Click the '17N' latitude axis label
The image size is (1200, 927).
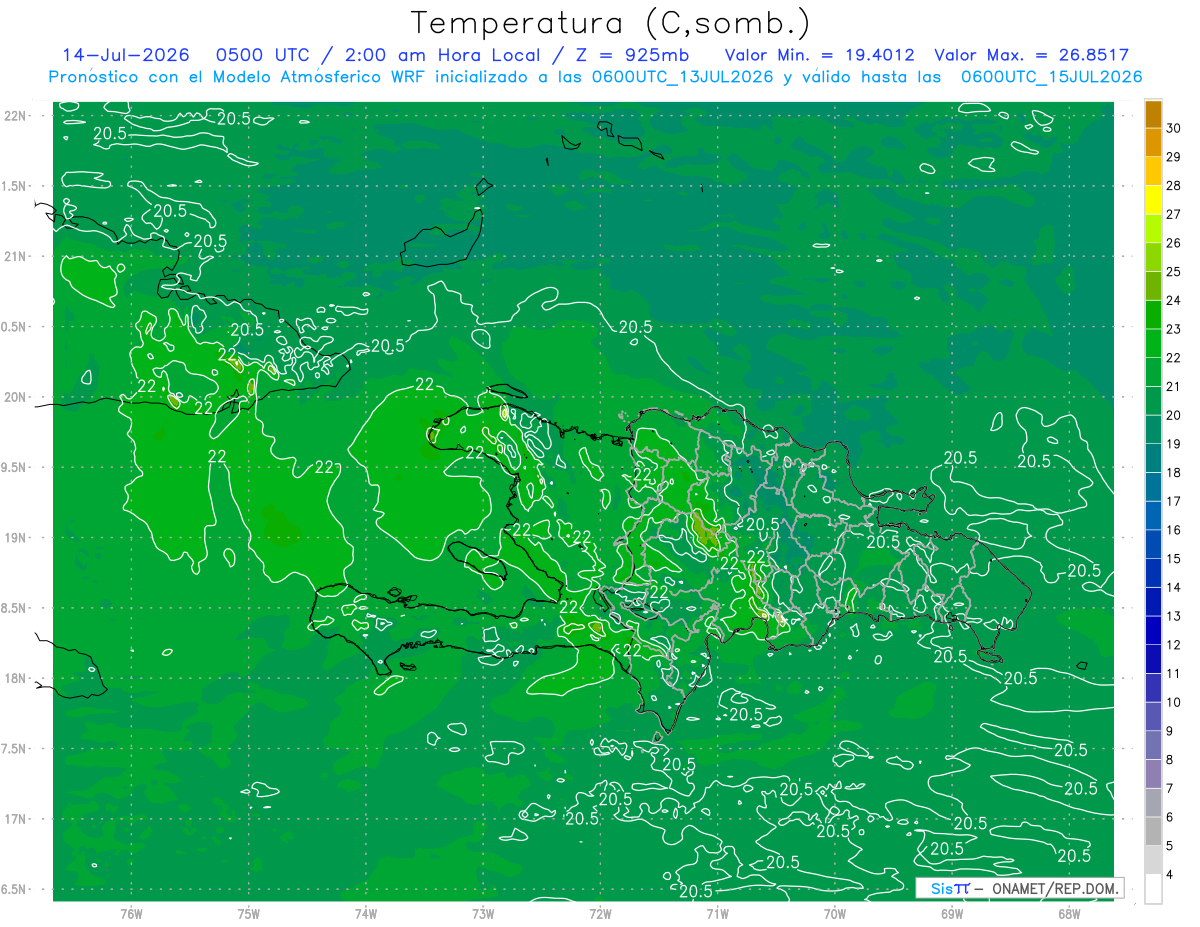tap(15, 819)
